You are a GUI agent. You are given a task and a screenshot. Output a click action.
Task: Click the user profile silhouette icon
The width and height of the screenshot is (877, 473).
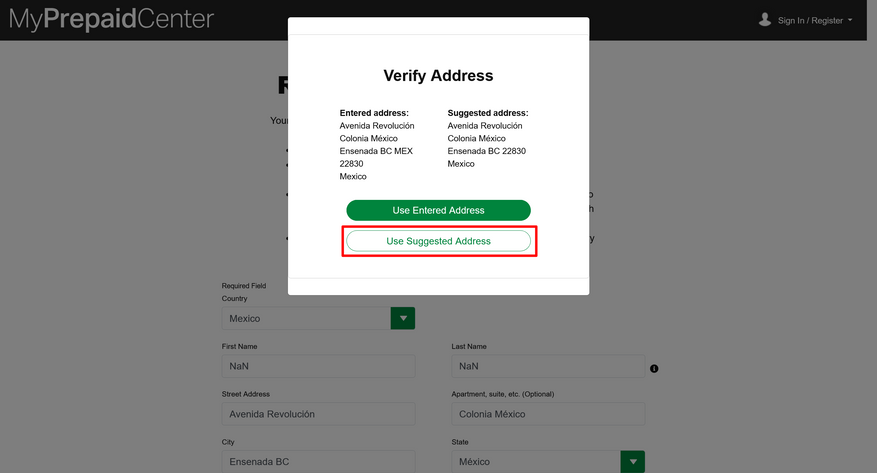(765, 19)
